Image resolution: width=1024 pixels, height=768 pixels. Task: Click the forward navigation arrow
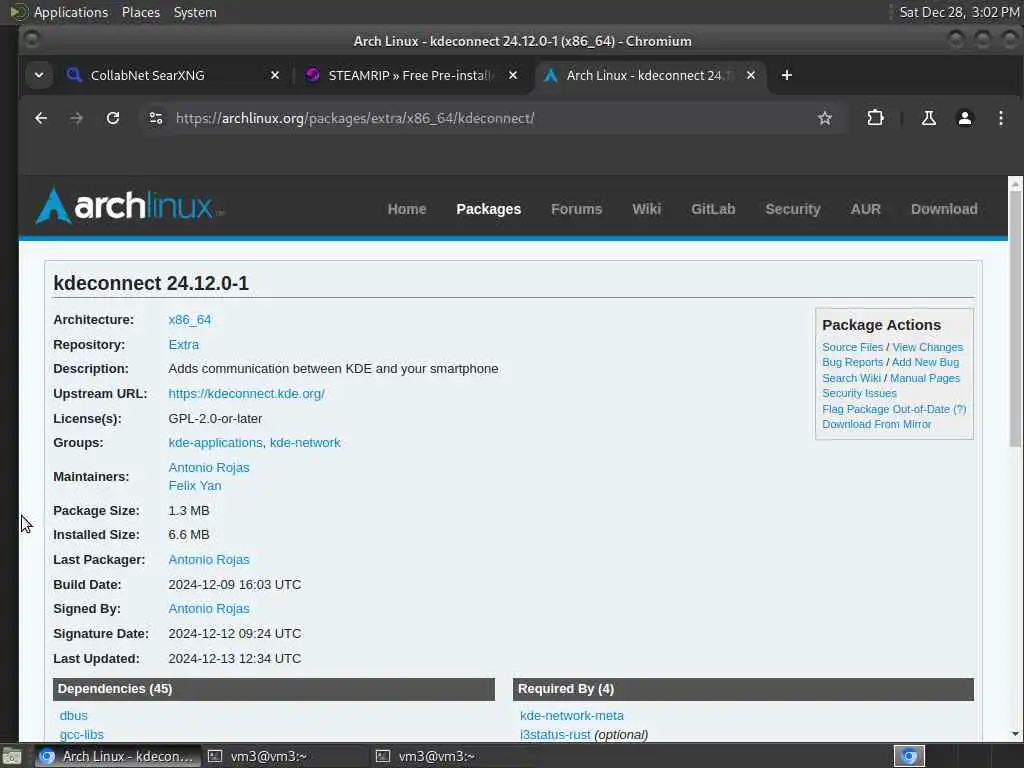tap(76, 118)
